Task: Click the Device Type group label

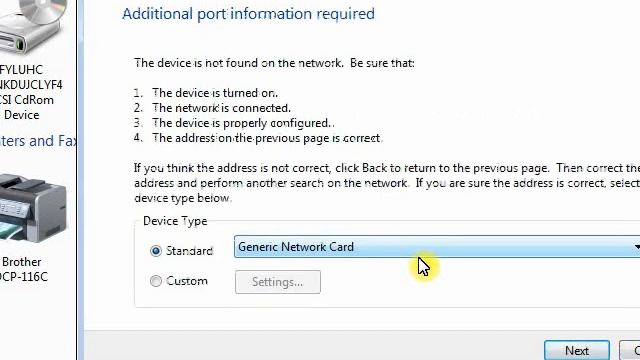Action: click(x=175, y=221)
